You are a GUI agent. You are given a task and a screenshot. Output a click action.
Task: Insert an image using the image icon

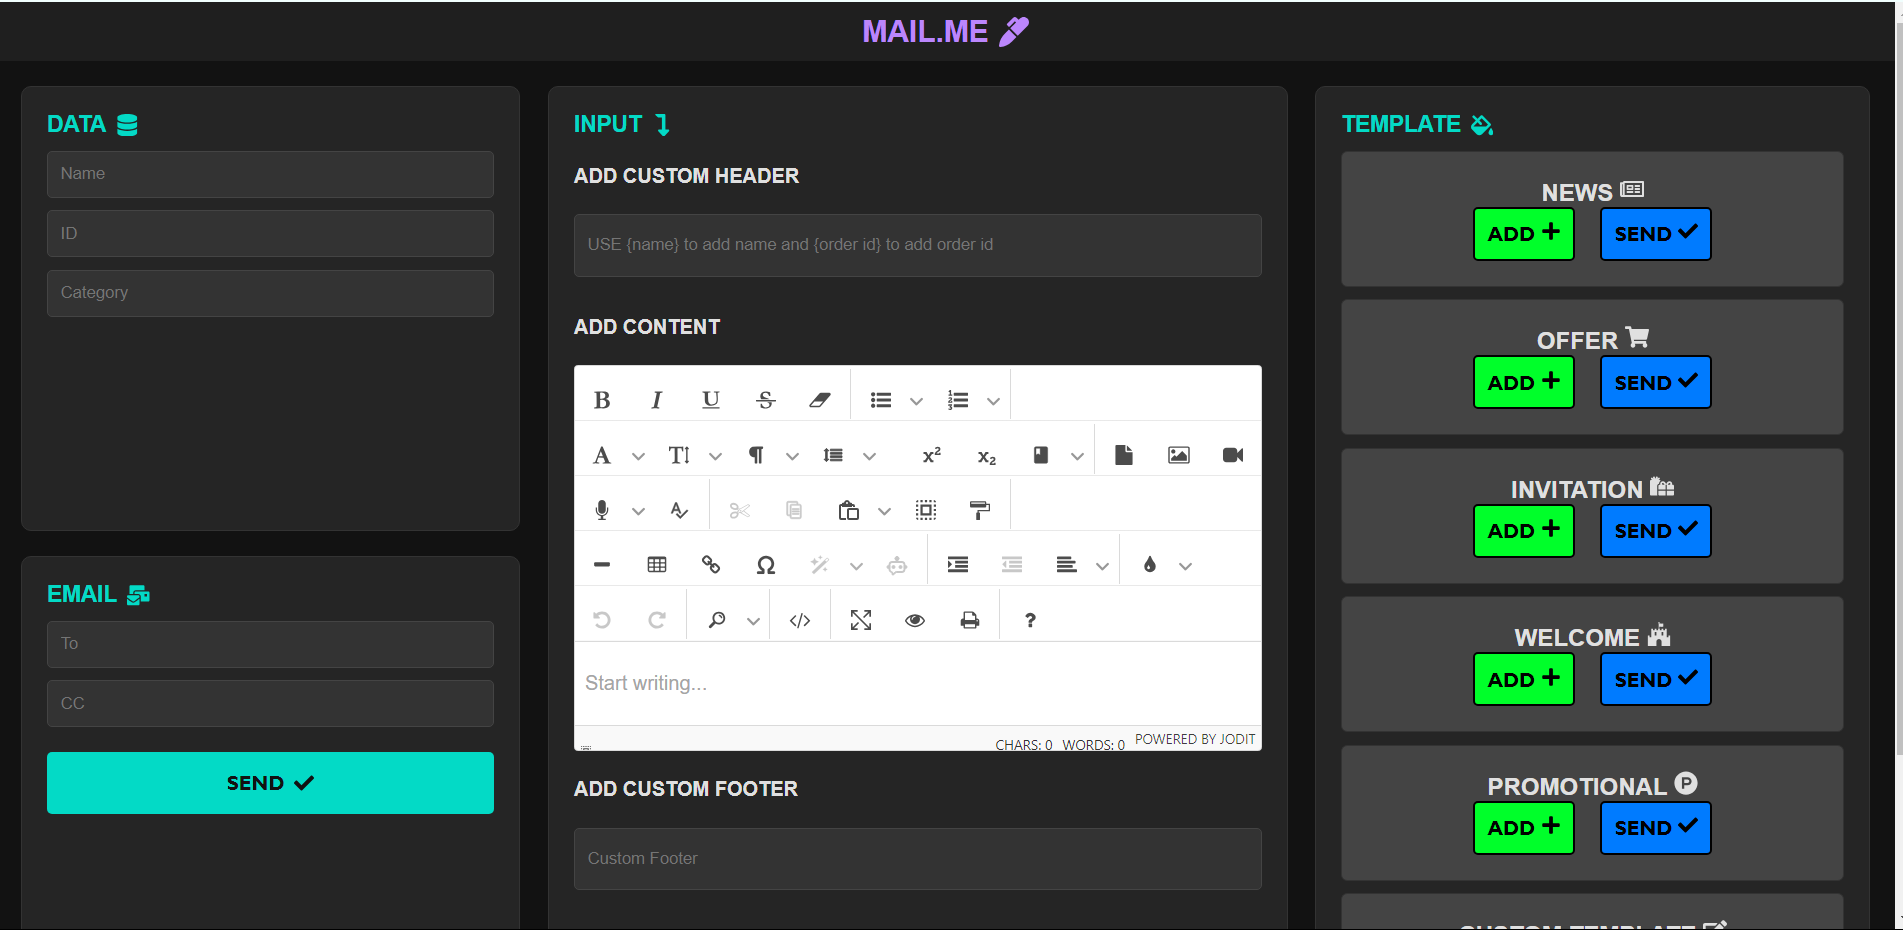coord(1179,455)
